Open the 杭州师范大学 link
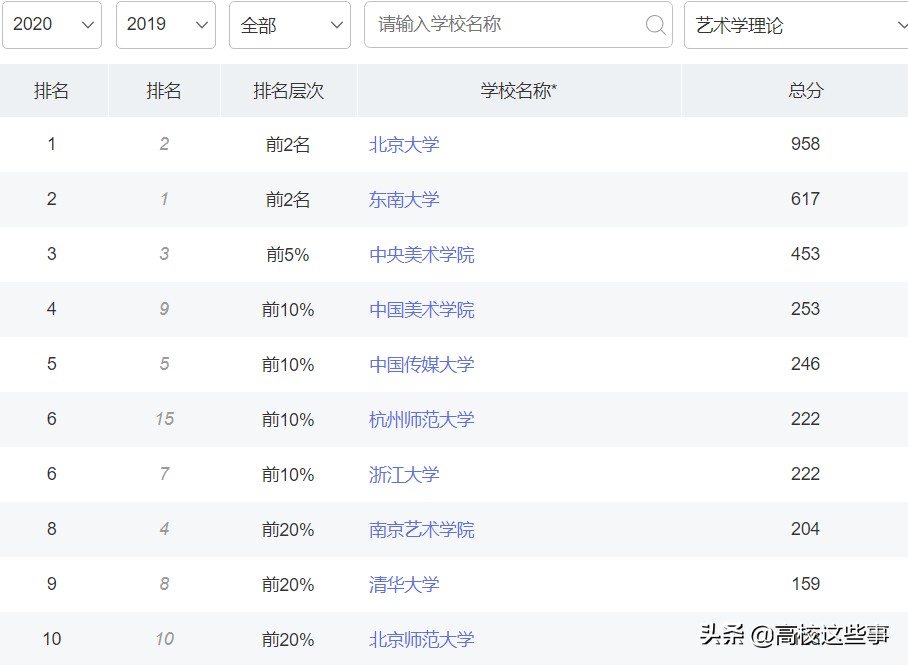The image size is (908, 665). click(x=421, y=419)
